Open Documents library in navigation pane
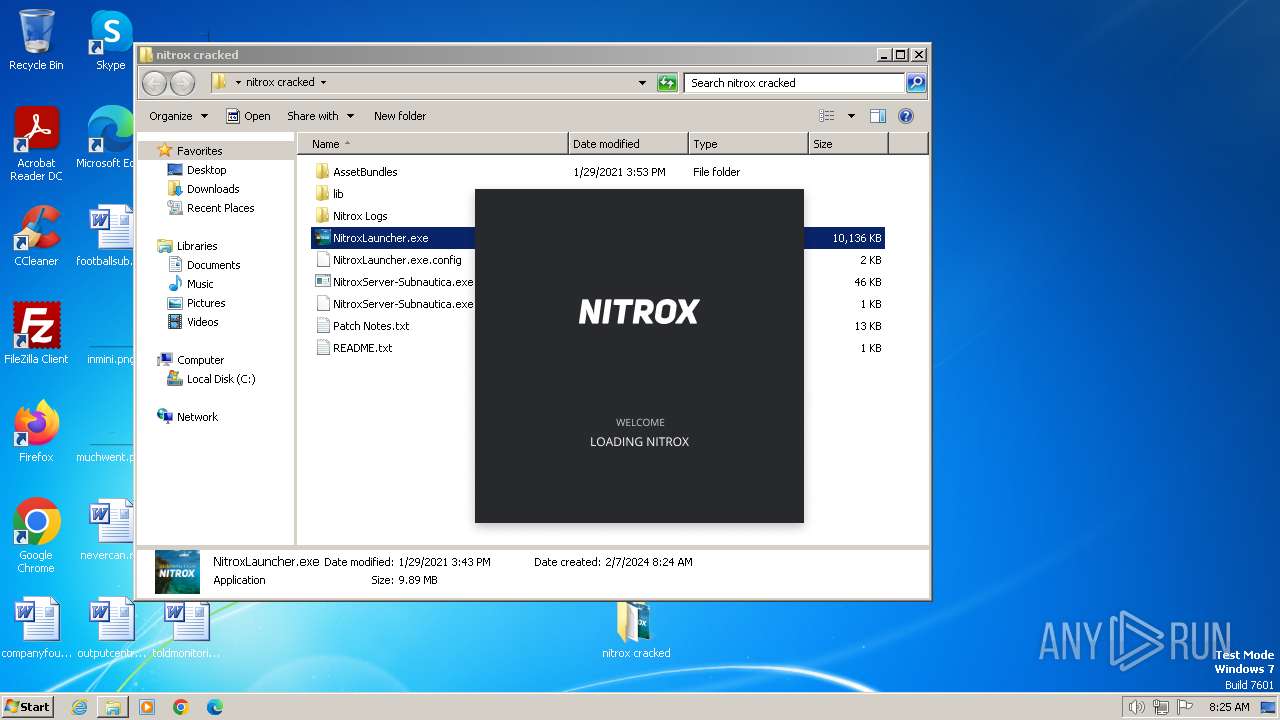Screen dimensions: 1280x720 (x=213, y=265)
